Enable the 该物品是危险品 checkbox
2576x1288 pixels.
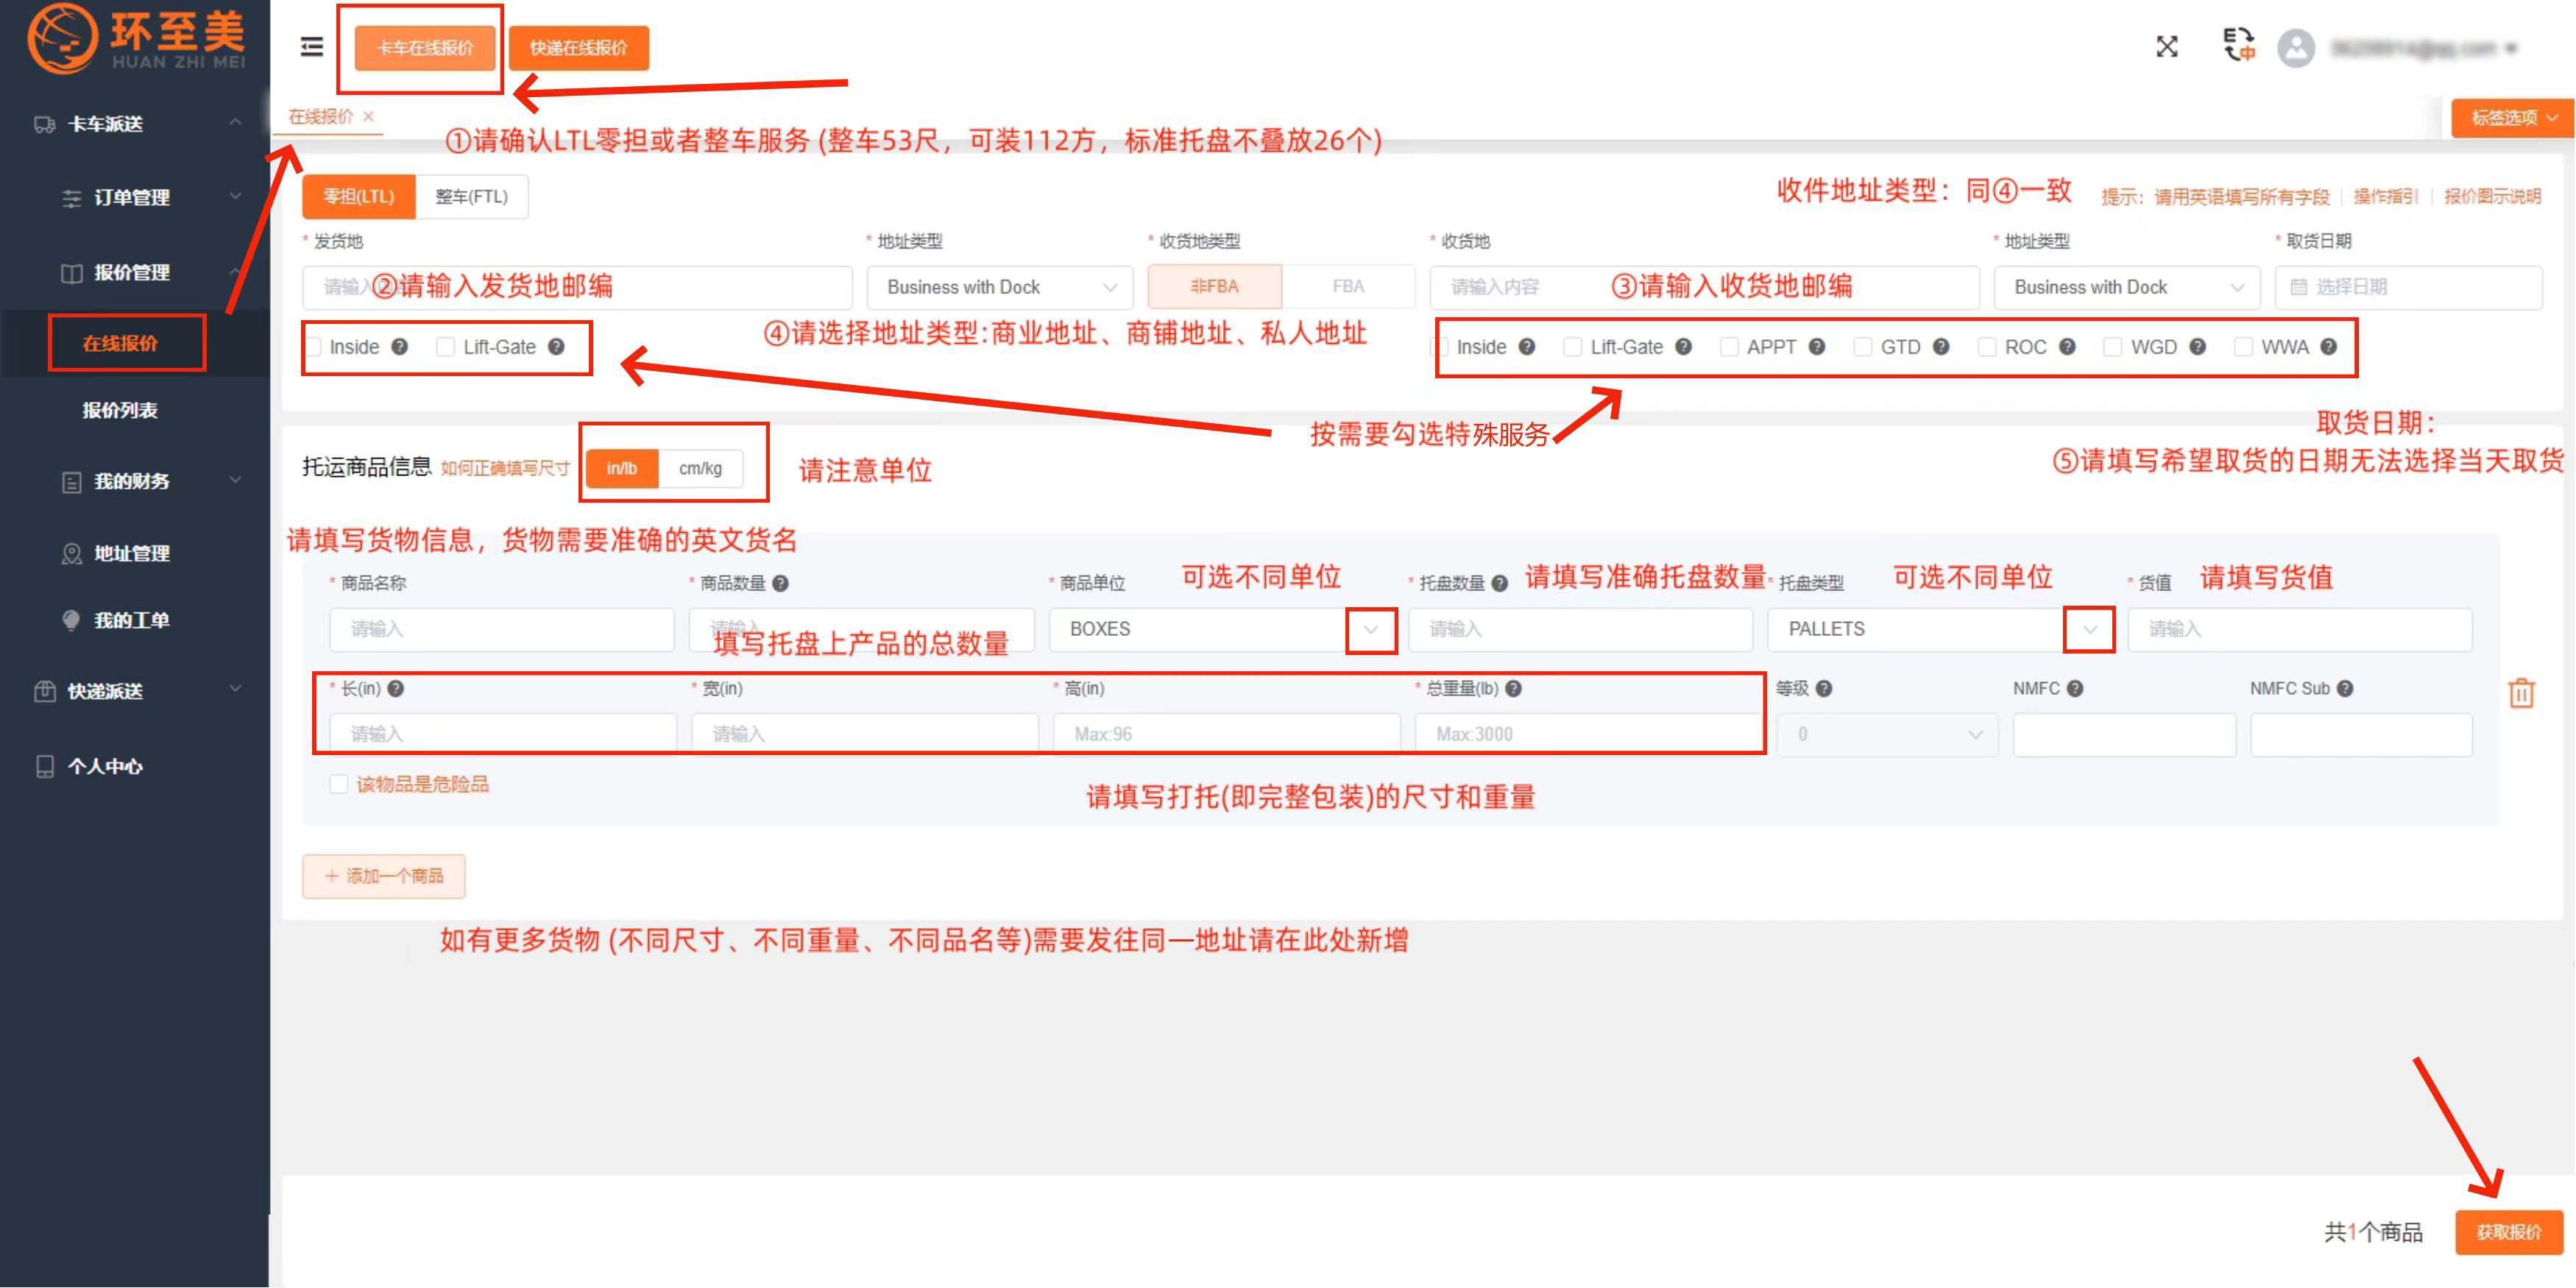[x=339, y=784]
